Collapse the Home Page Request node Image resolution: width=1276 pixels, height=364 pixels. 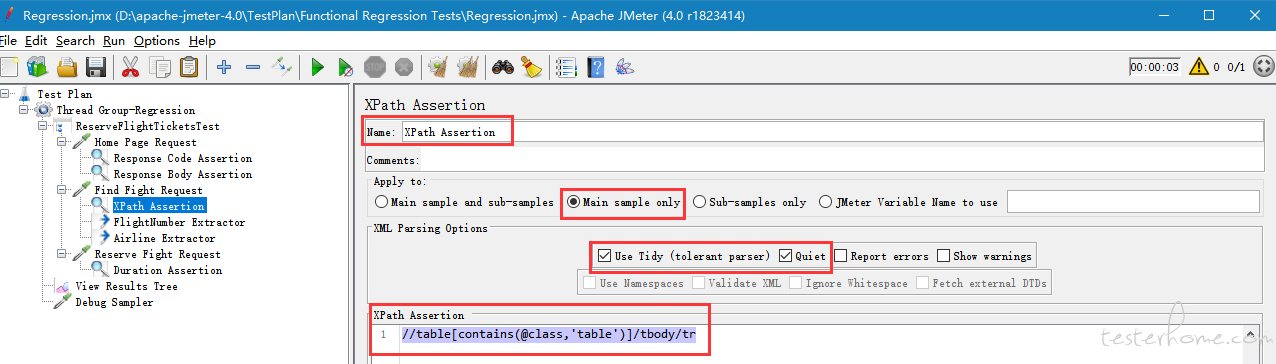[x=62, y=142]
